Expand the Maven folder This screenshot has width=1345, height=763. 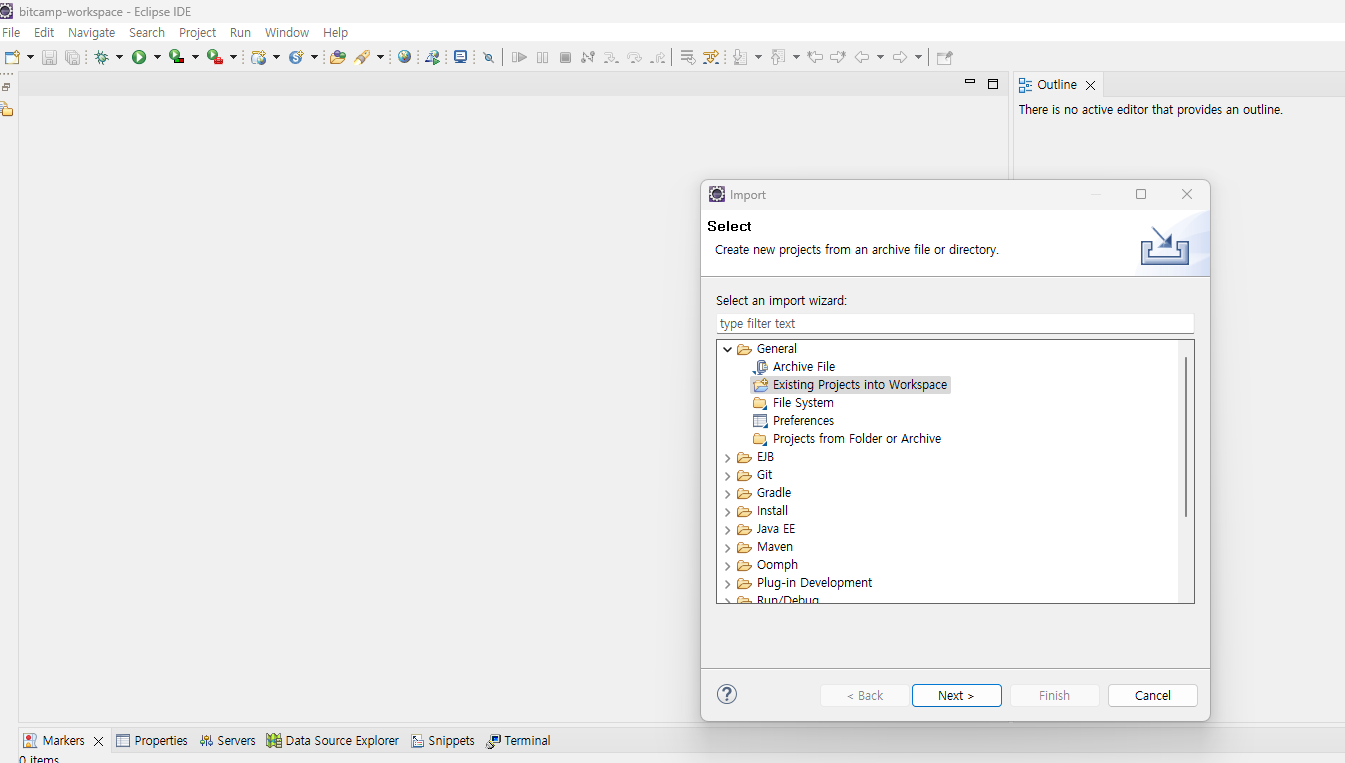click(728, 547)
